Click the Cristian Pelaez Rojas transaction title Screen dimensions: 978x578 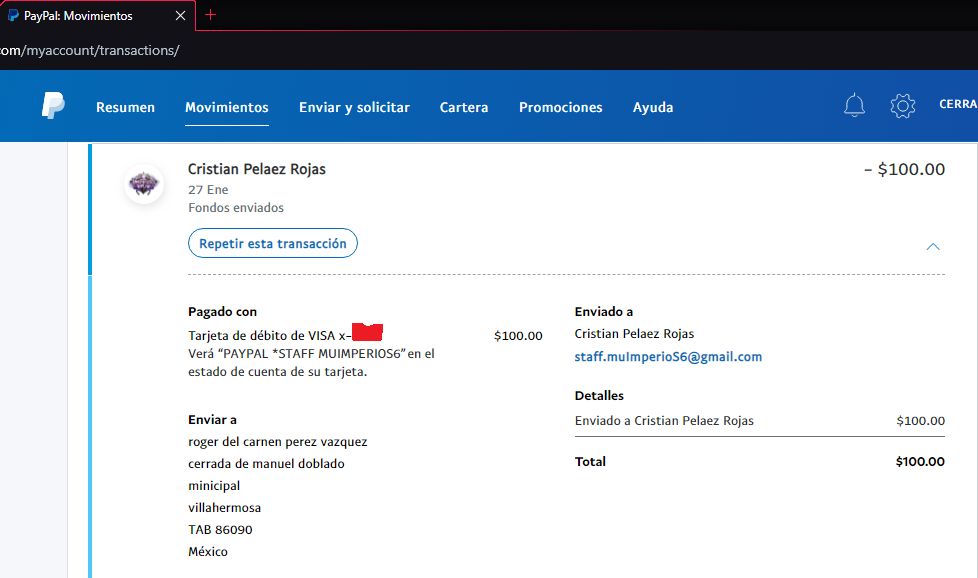[256, 169]
